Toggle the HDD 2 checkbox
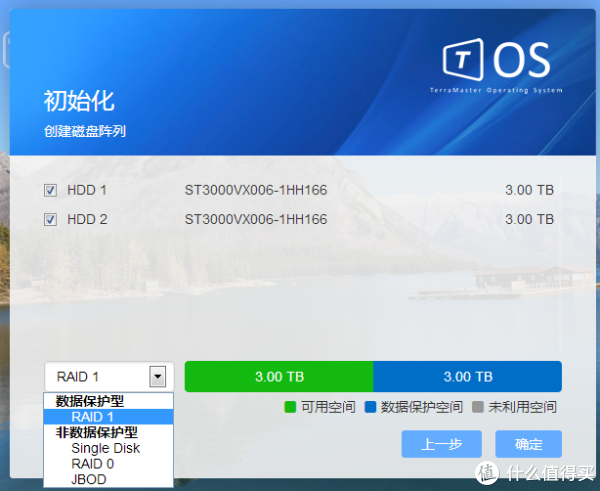600x491 pixels. [51, 219]
